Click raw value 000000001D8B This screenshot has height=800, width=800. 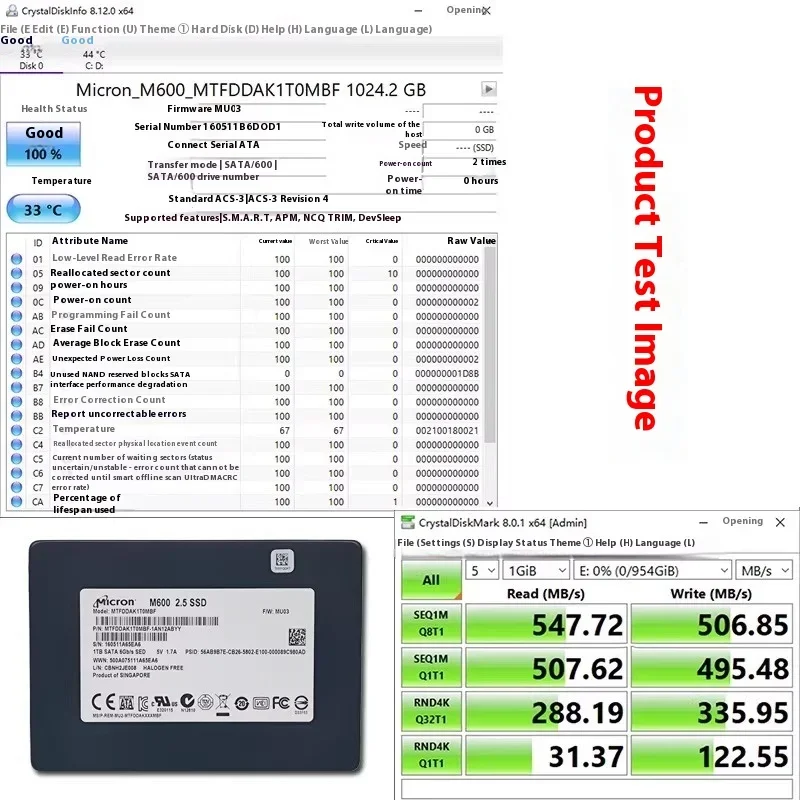447,373
